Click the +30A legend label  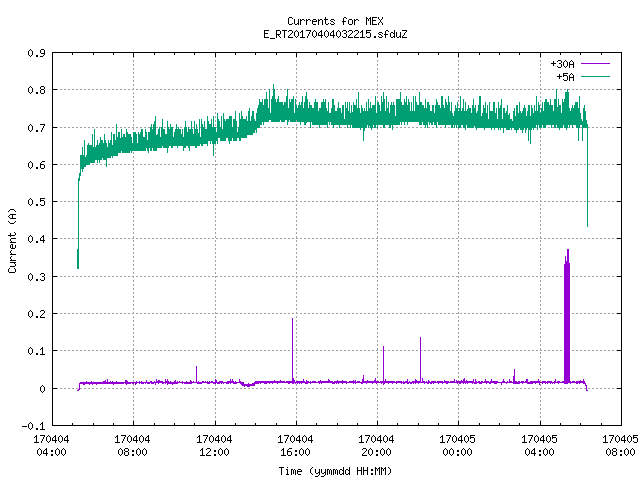pyautogui.click(x=562, y=64)
